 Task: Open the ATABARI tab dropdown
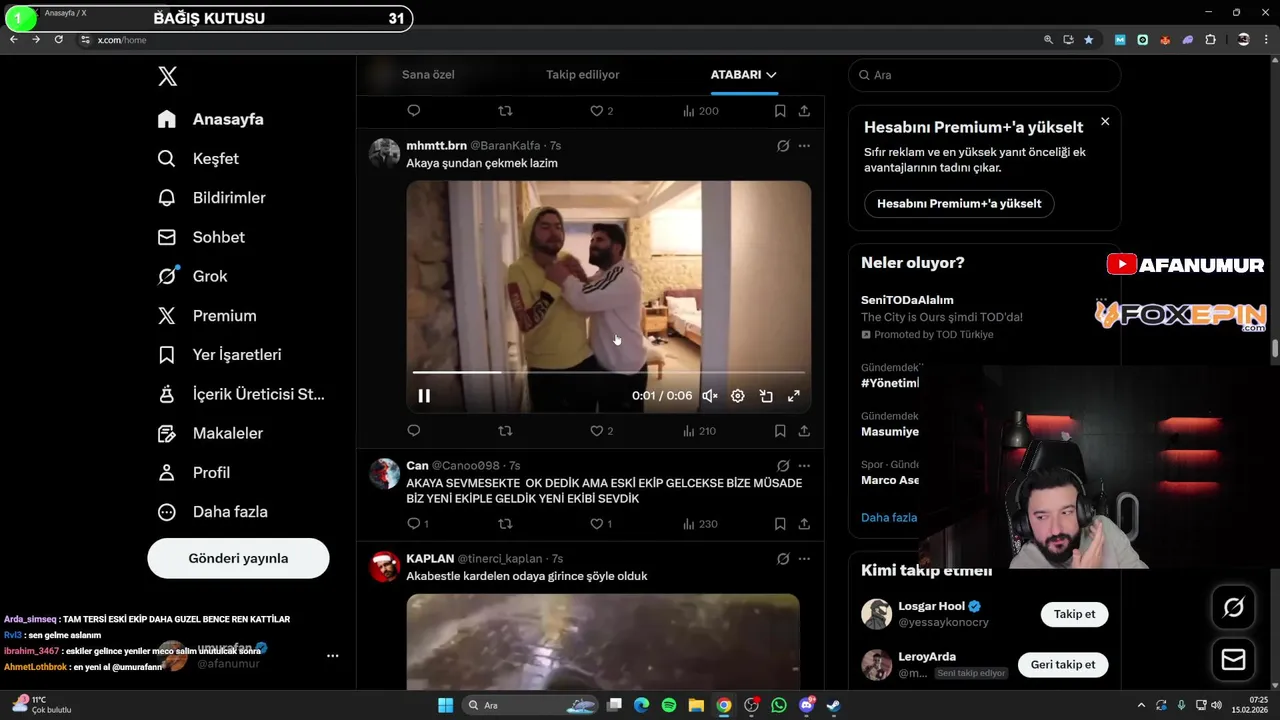point(744,75)
